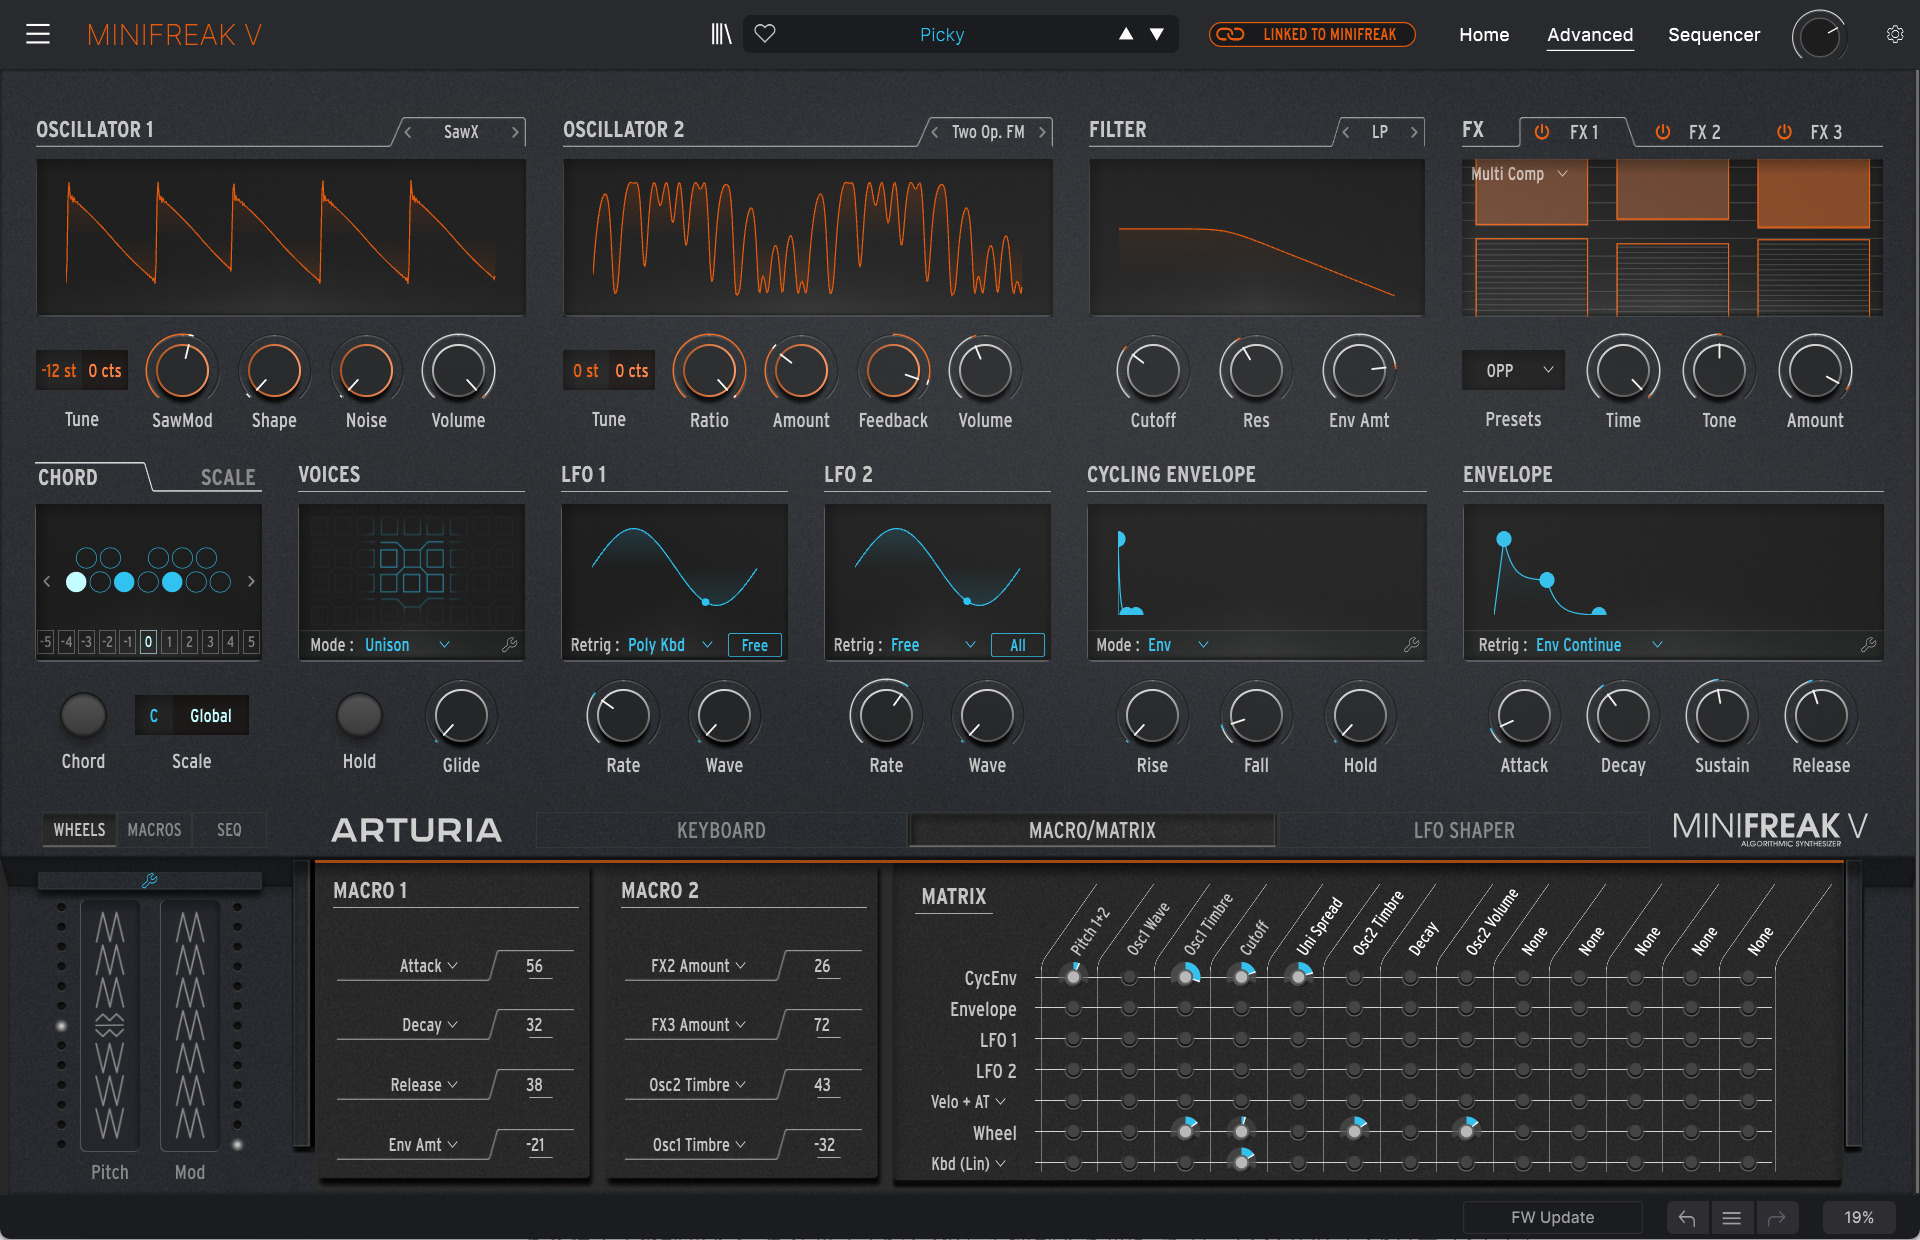The width and height of the screenshot is (1920, 1240).
Task: Toggle the voices Hold button
Action: tap(359, 715)
